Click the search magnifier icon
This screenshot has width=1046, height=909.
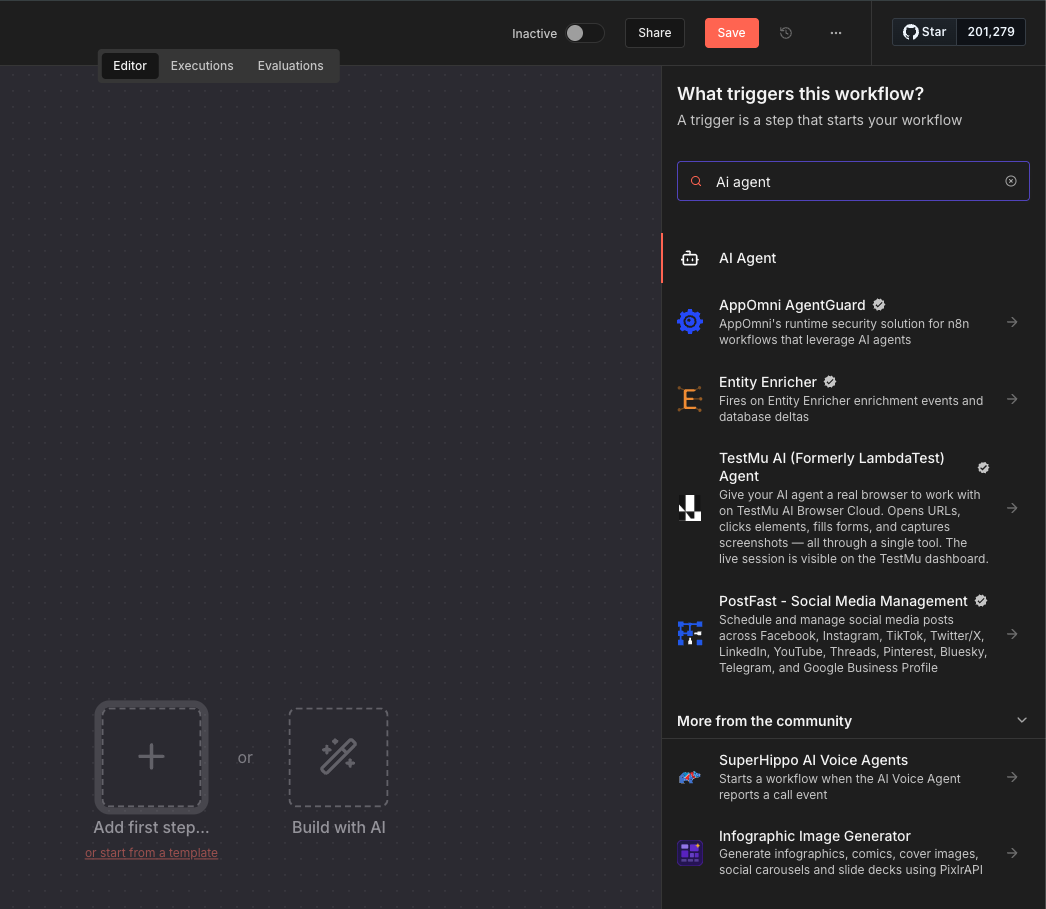[x=696, y=181]
